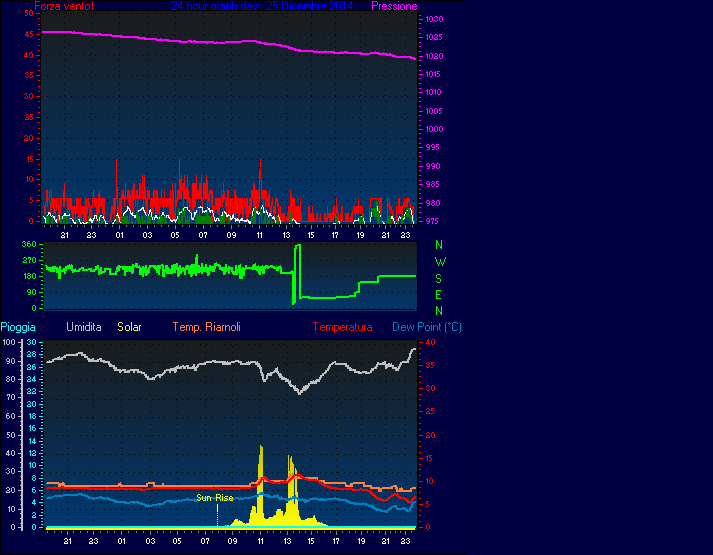Click the green E compass letter
Viewport: 713px width, 555px height.
click(x=438, y=295)
